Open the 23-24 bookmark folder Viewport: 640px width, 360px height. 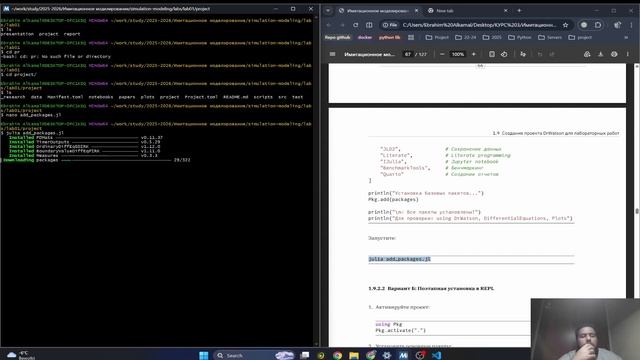pos(466,37)
